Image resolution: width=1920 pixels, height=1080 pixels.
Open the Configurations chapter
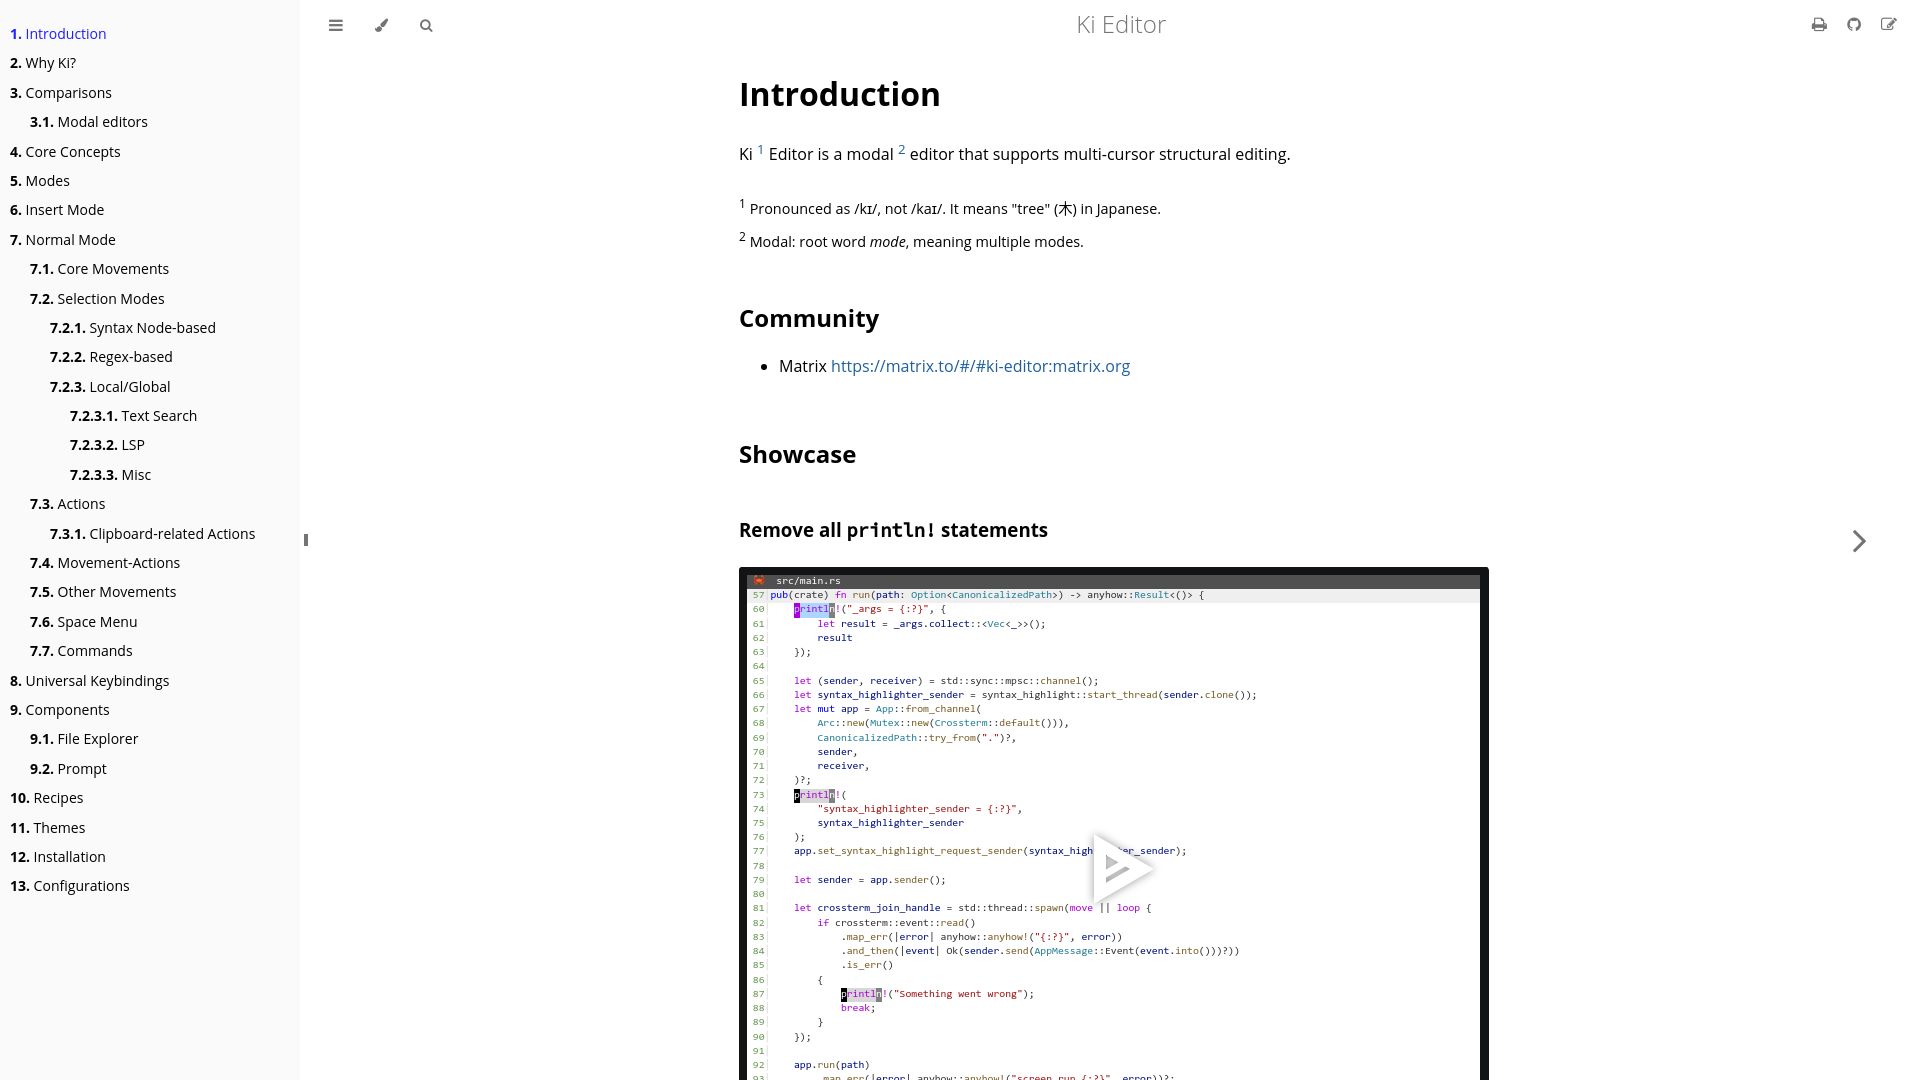[x=70, y=886]
